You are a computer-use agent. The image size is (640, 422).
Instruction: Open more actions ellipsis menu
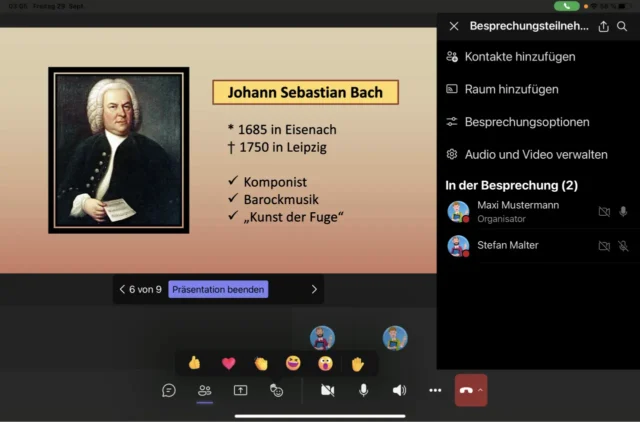point(435,391)
